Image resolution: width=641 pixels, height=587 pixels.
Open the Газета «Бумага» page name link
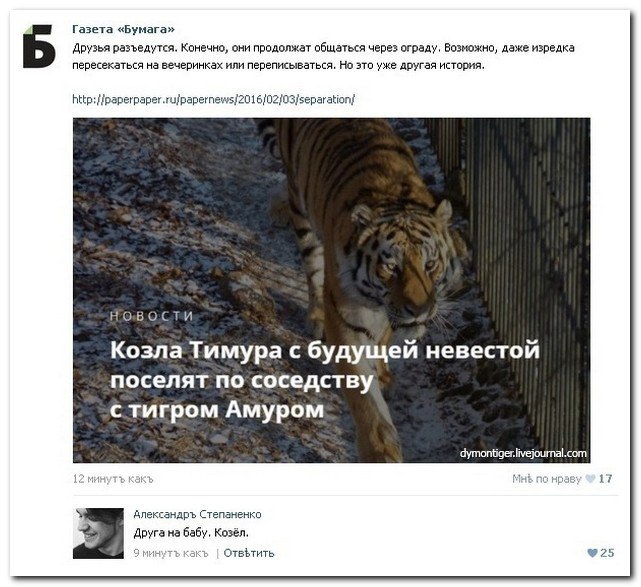click(x=123, y=29)
